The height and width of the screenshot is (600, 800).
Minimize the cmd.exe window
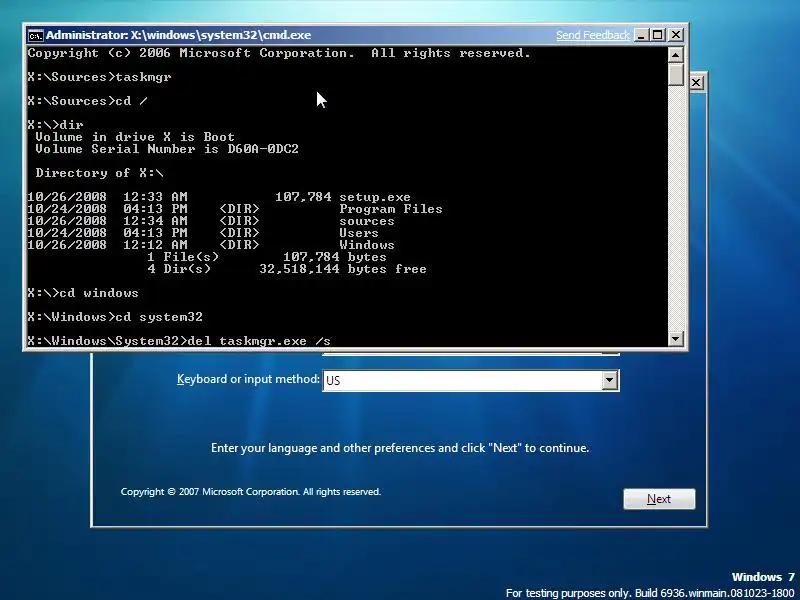(x=640, y=35)
